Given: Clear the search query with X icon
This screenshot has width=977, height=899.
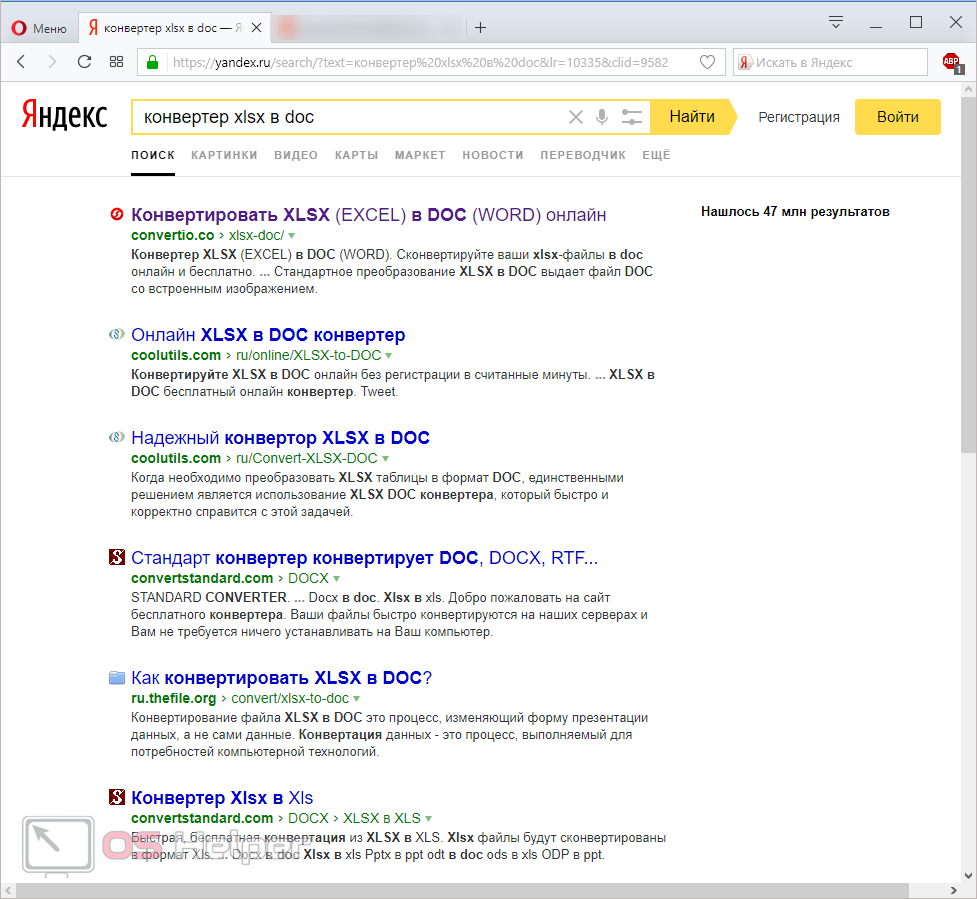Looking at the screenshot, I should [x=575, y=117].
